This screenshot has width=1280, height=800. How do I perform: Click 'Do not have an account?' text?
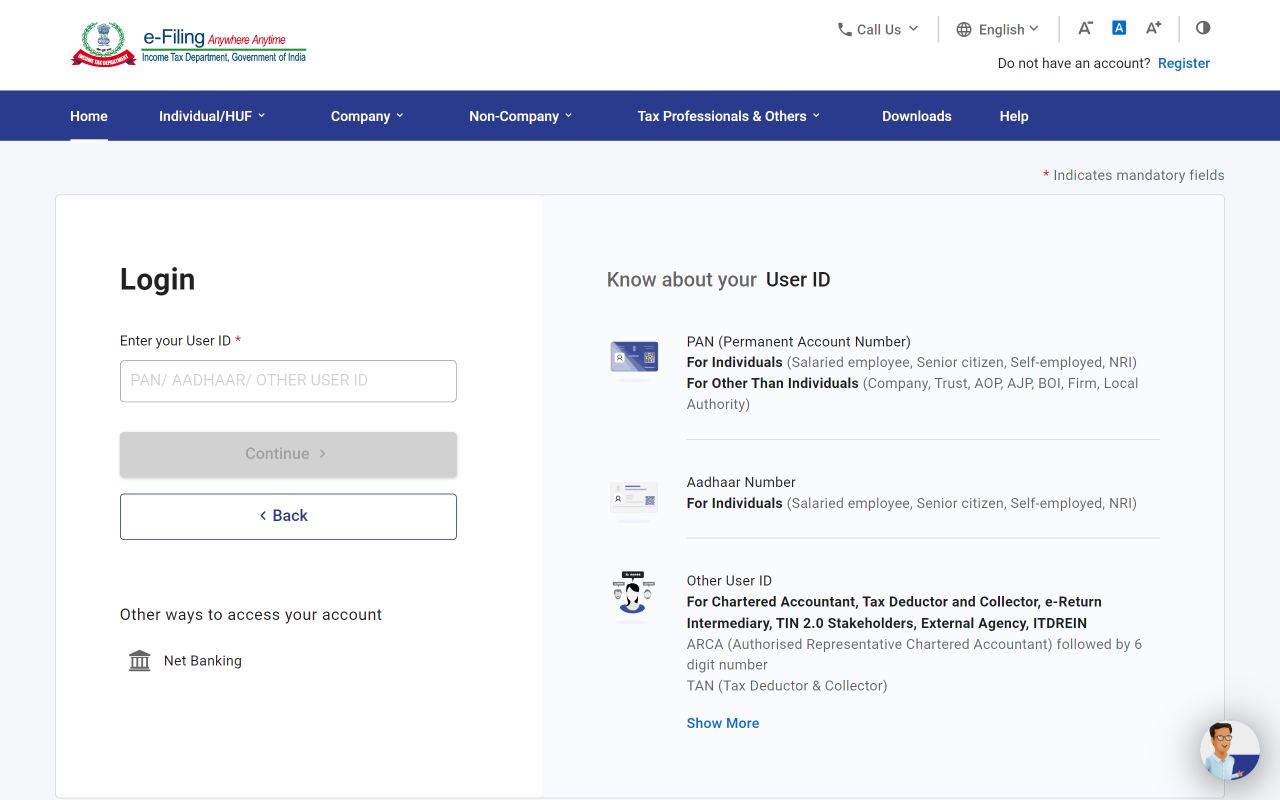1074,63
